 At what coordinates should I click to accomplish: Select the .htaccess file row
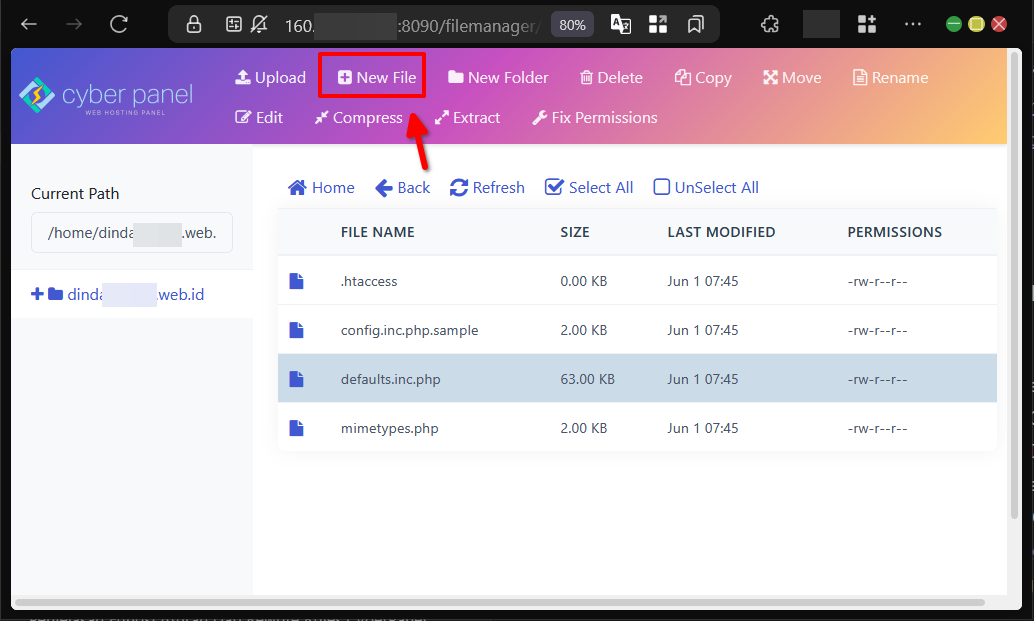coord(369,281)
